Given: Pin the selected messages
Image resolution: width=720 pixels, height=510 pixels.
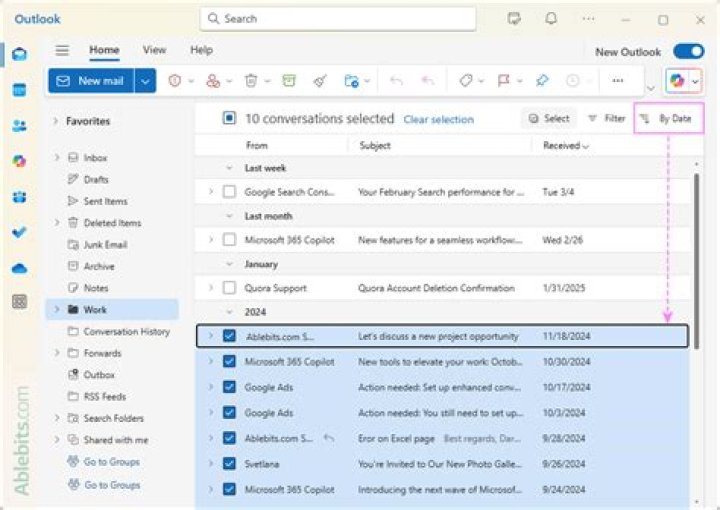Looking at the screenshot, I should pyautogui.click(x=542, y=81).
